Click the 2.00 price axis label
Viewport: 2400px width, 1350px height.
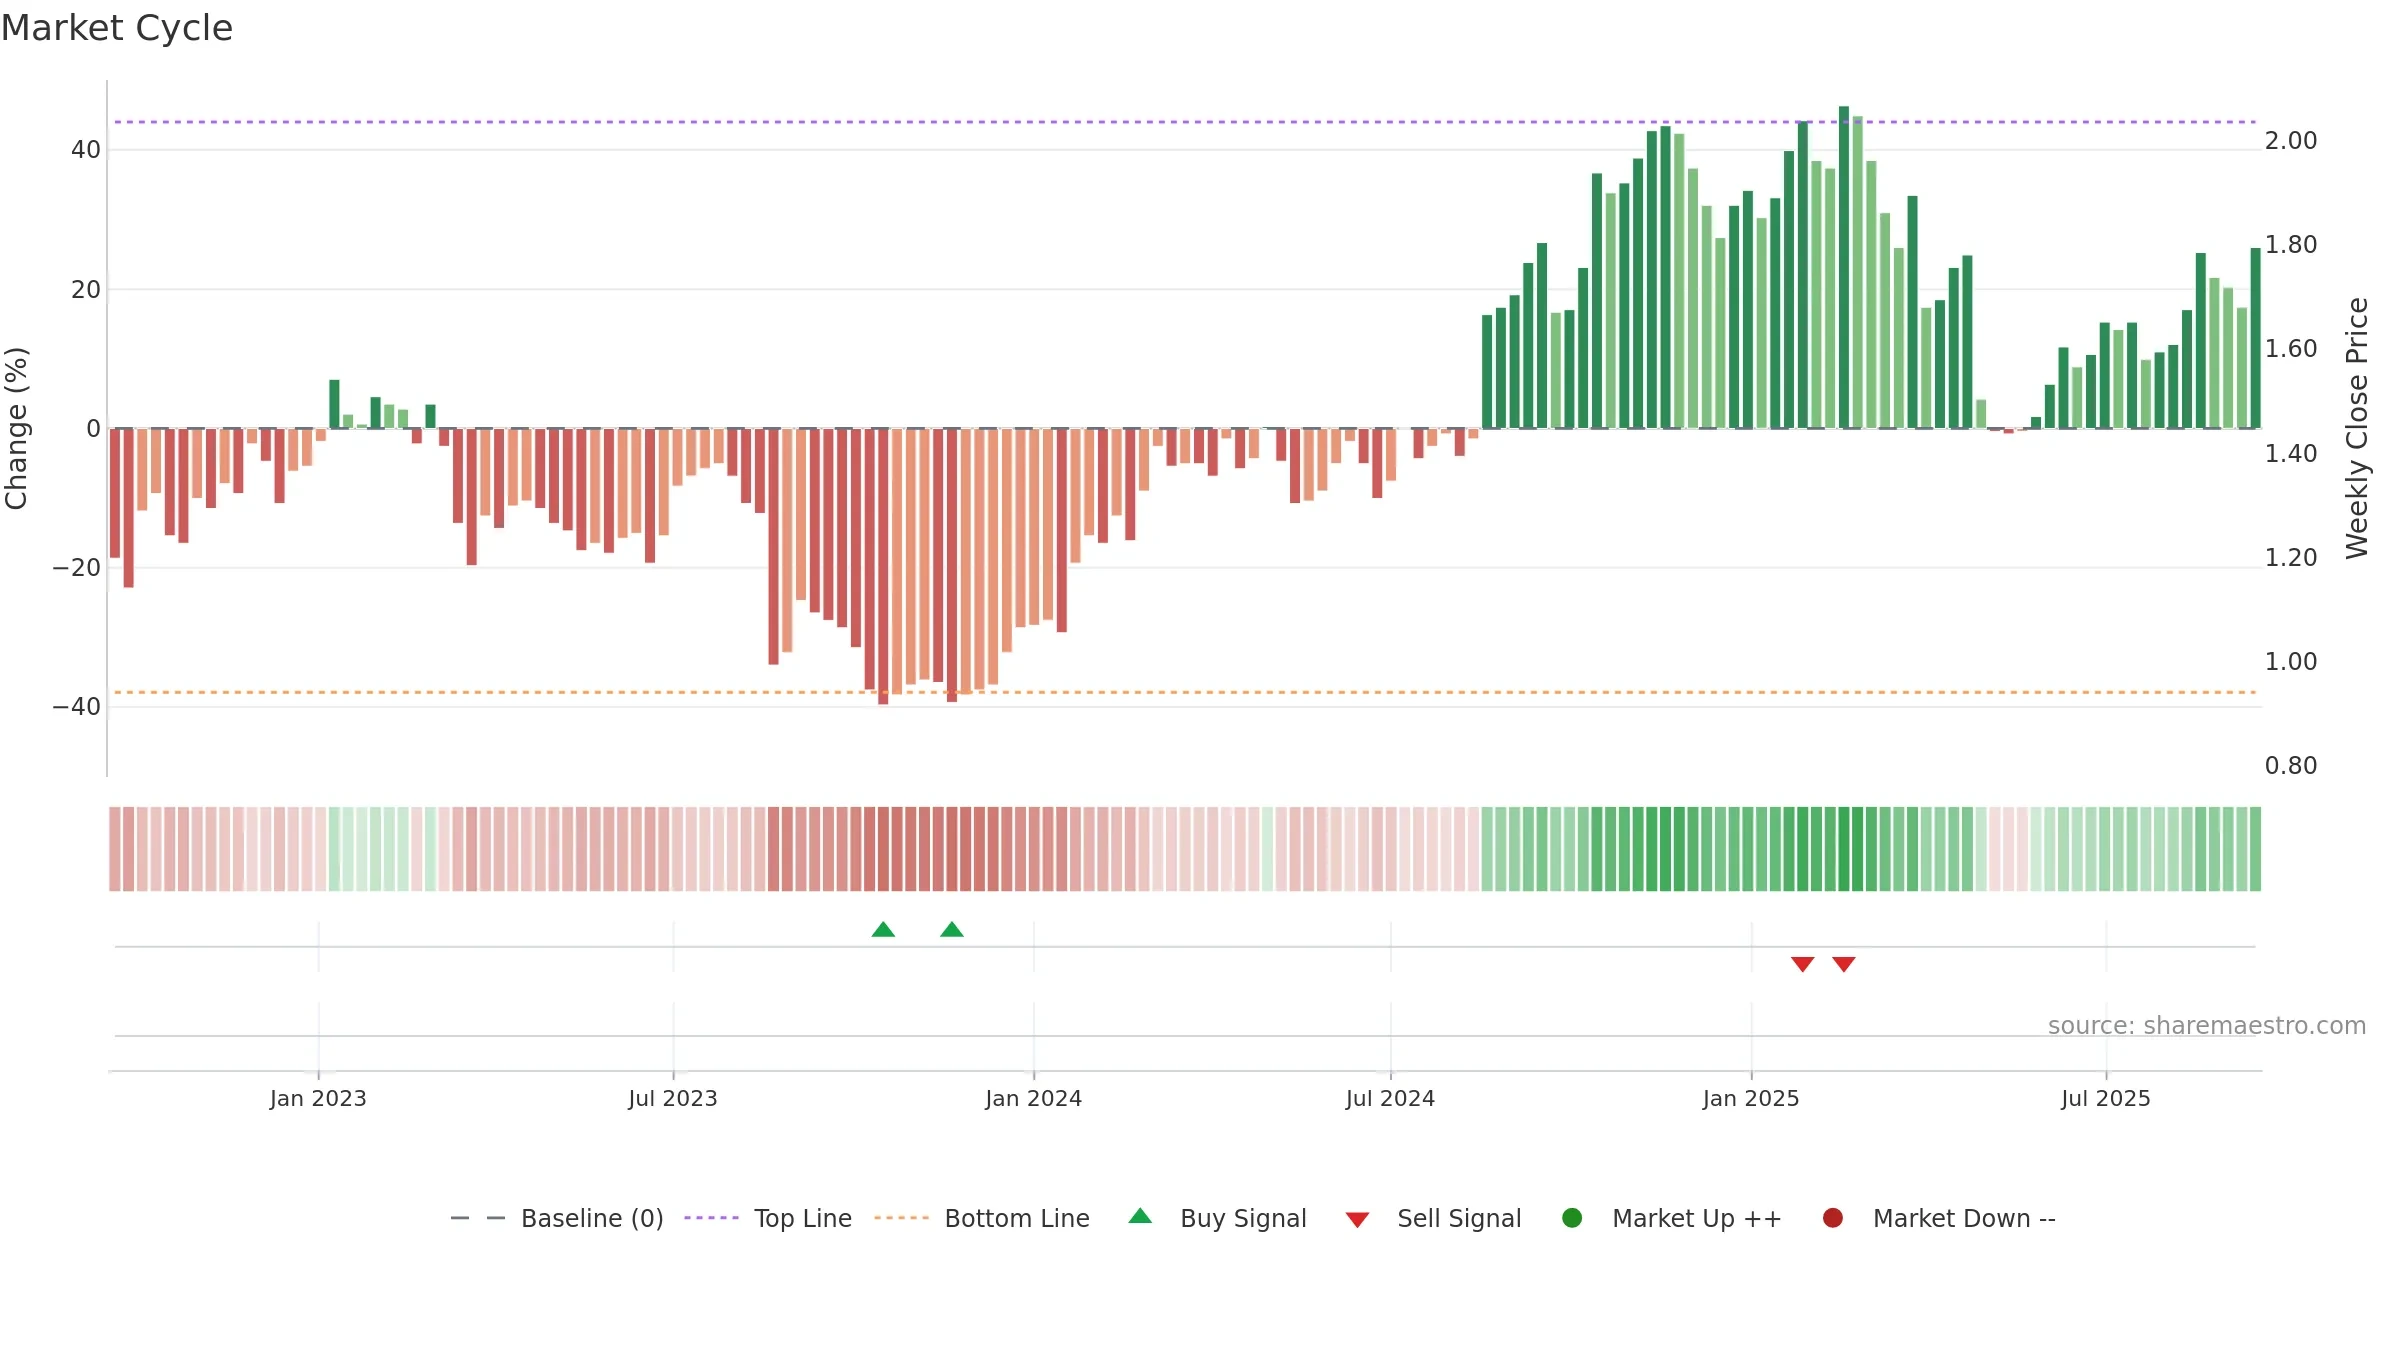coord(2291,141)
